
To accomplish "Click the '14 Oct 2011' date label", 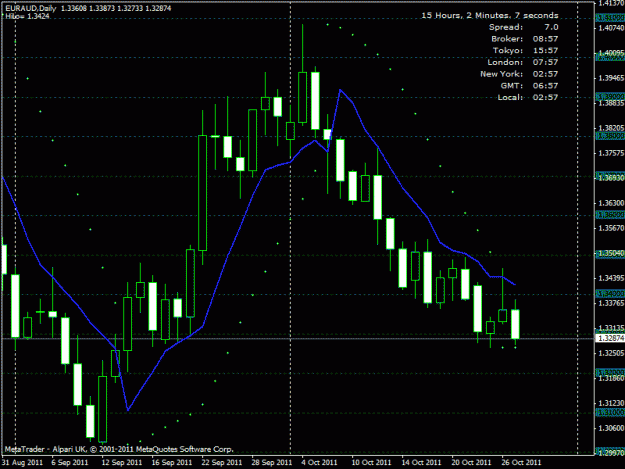I will click(421, 463).
